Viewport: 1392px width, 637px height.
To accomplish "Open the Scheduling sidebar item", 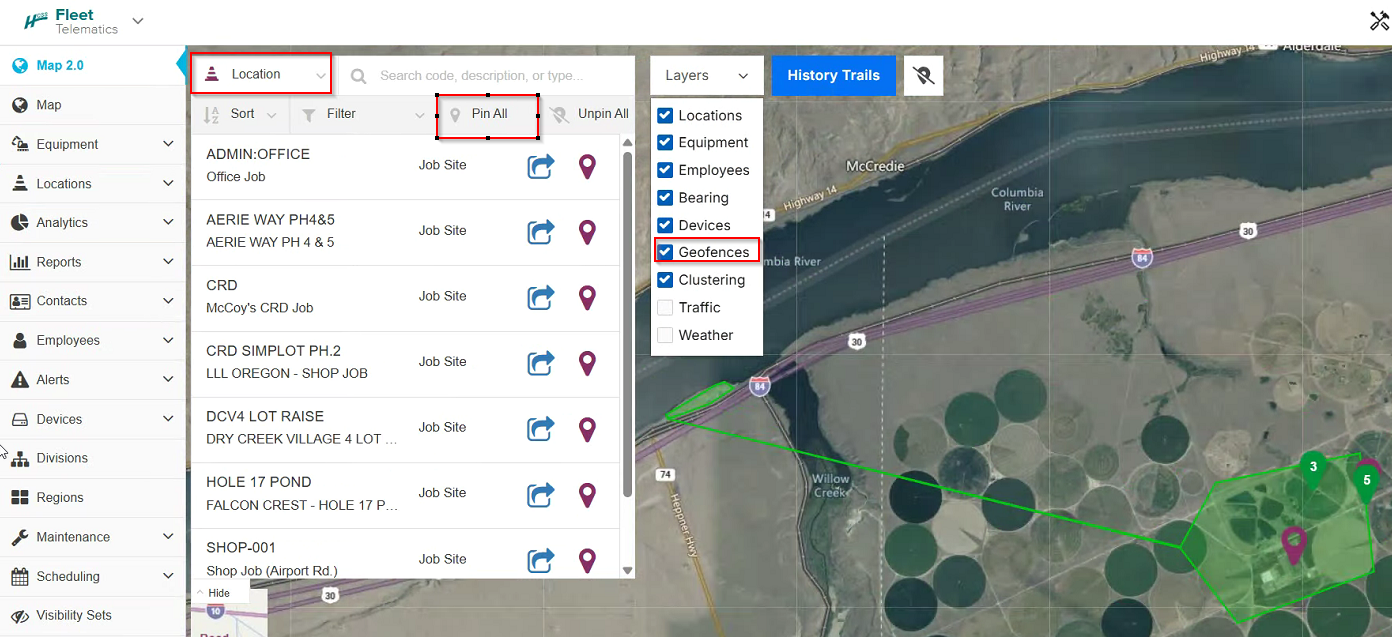I will pos(93,576).
